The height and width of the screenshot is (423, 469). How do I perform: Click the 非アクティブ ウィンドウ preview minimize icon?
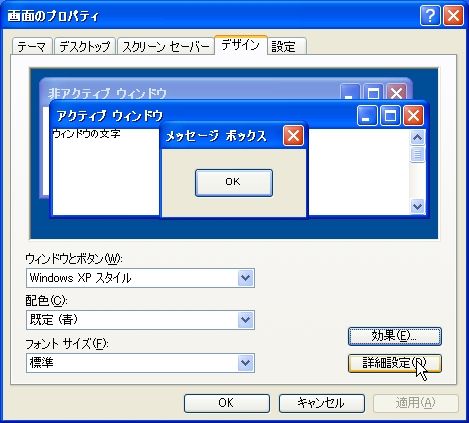350,92
